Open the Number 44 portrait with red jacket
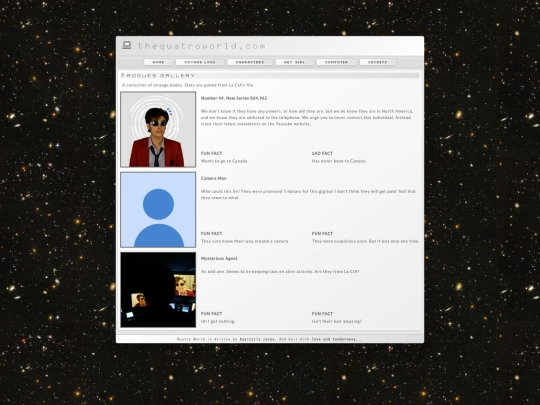 pyautogui.click(x=158, y=129)
